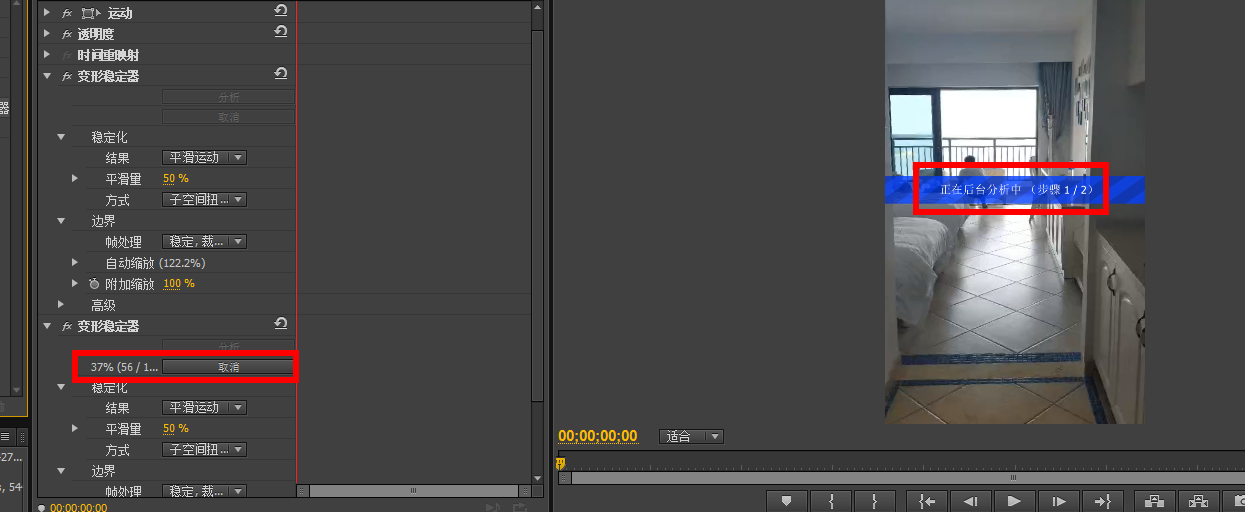Click the Extract button
Screen dimensions: 1245x512
(x=1198, y=501)
